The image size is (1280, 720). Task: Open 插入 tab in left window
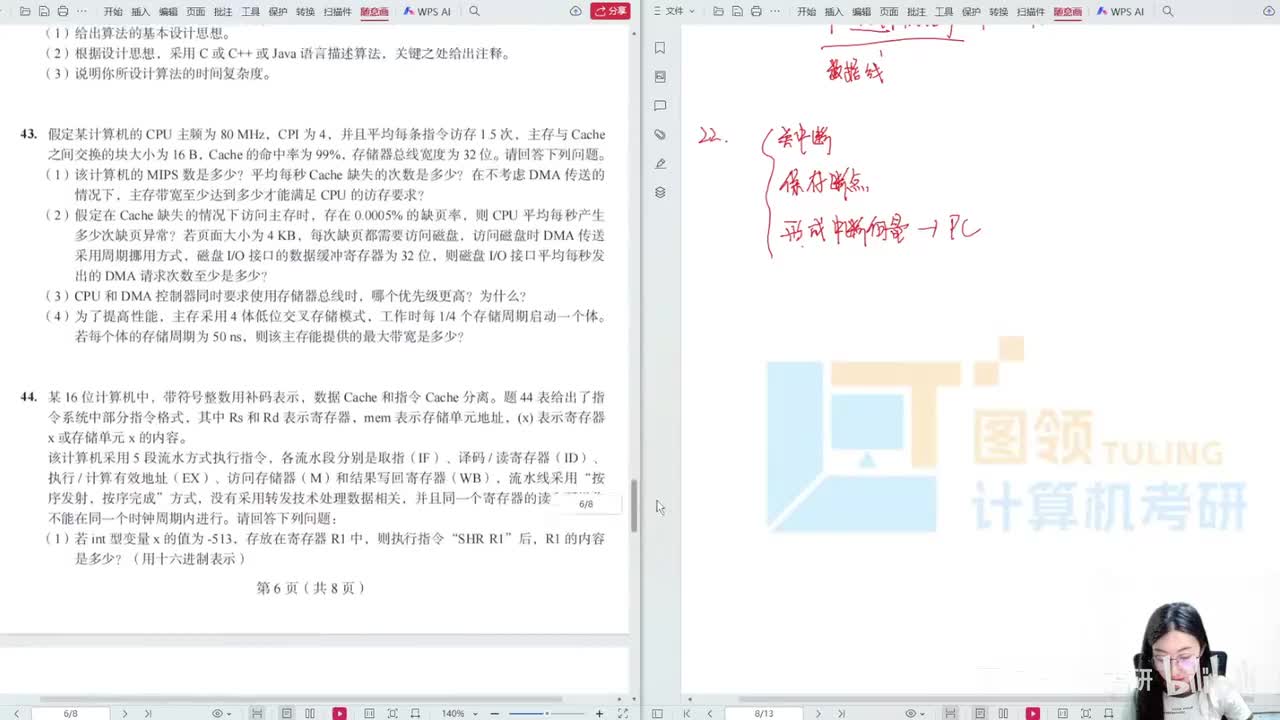141,12
